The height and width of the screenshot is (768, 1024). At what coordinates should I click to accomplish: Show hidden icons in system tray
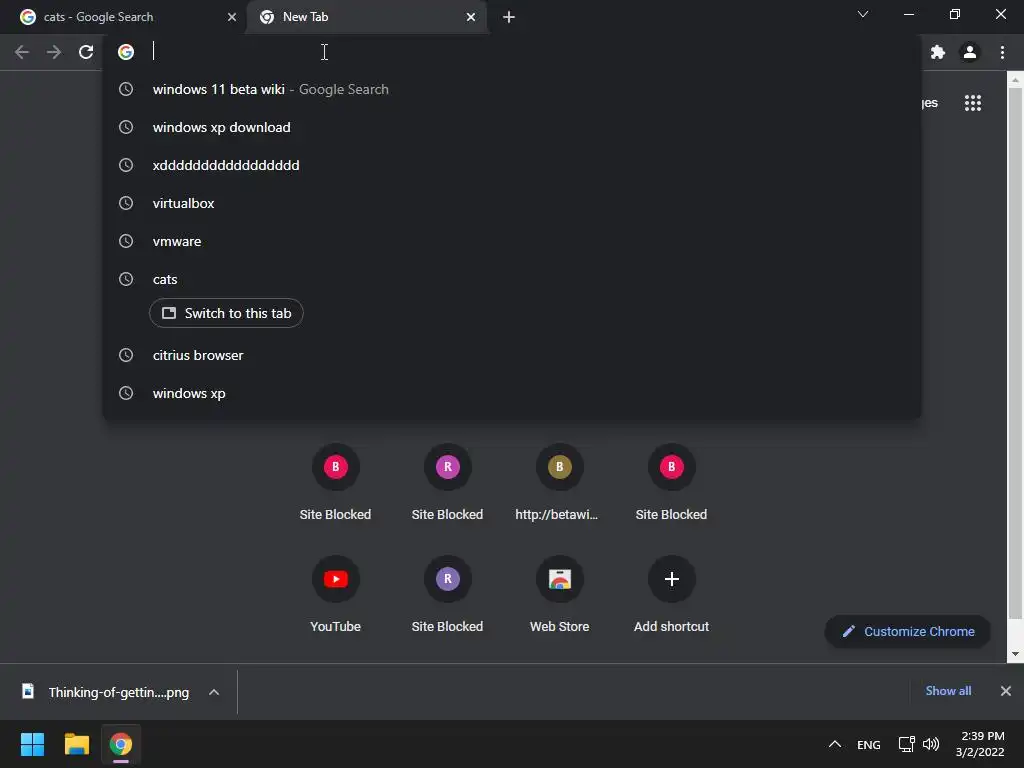835,744
